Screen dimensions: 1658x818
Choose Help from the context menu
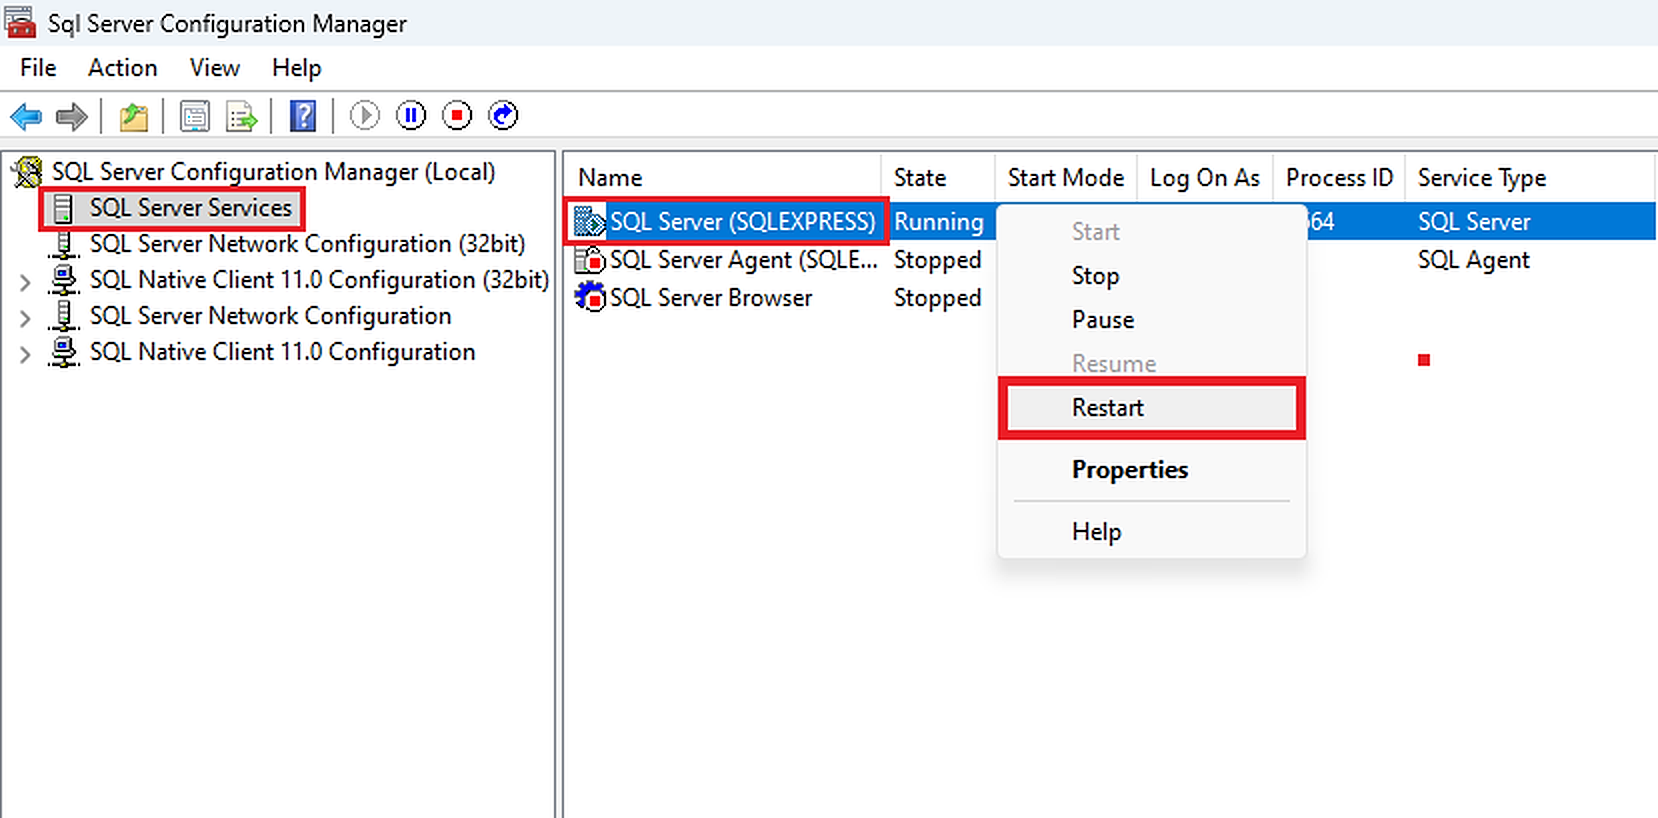pos(1152,532)
